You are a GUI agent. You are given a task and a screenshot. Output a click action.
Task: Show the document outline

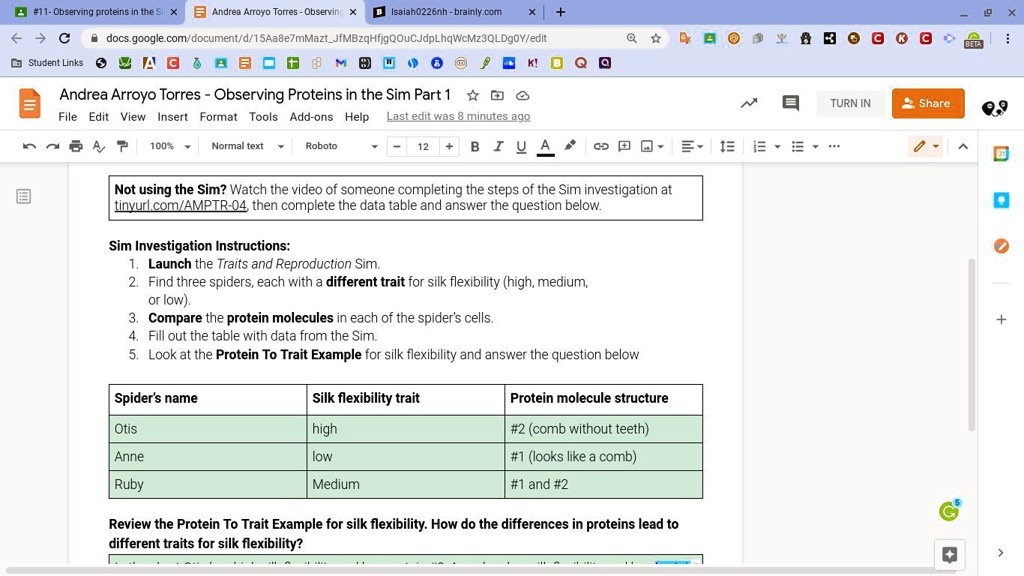[x=24, y=196]
